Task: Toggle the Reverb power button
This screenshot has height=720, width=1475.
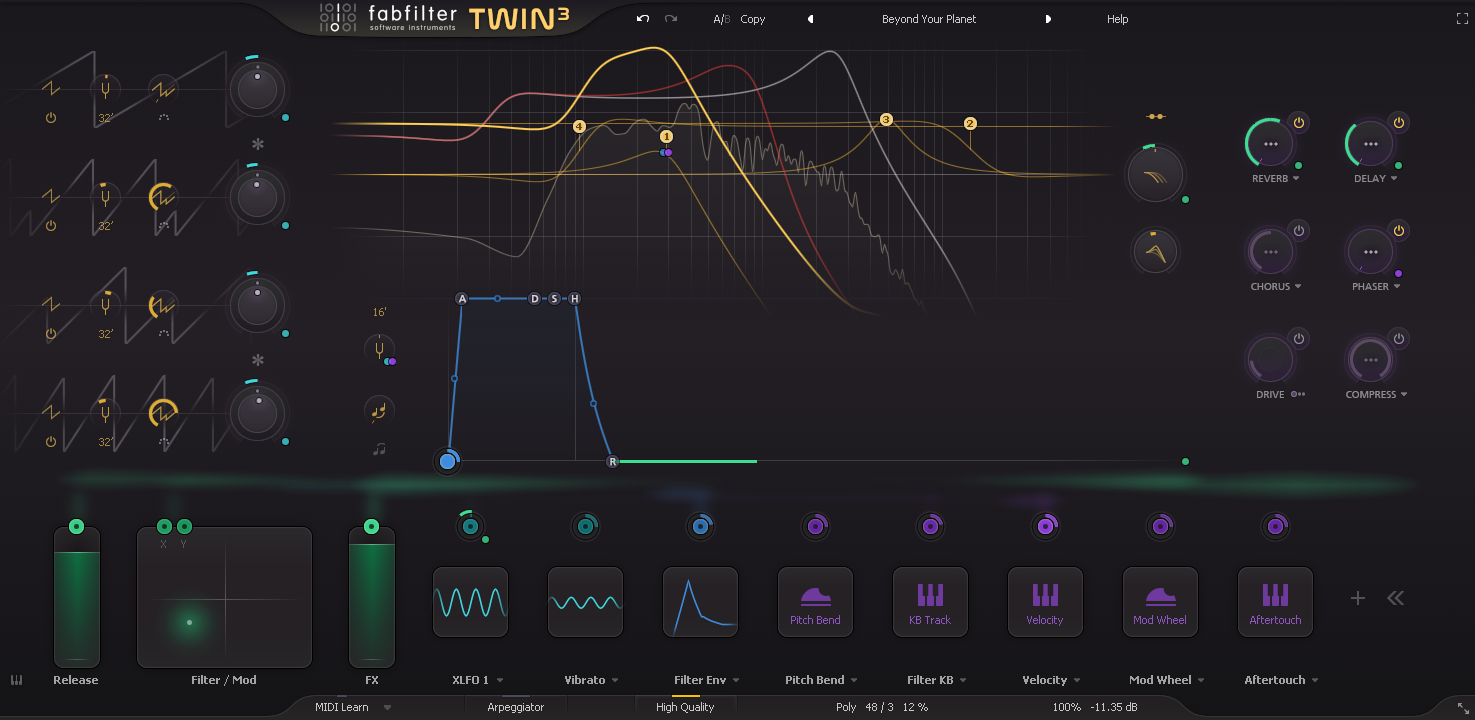Action: coord(1298,123)
